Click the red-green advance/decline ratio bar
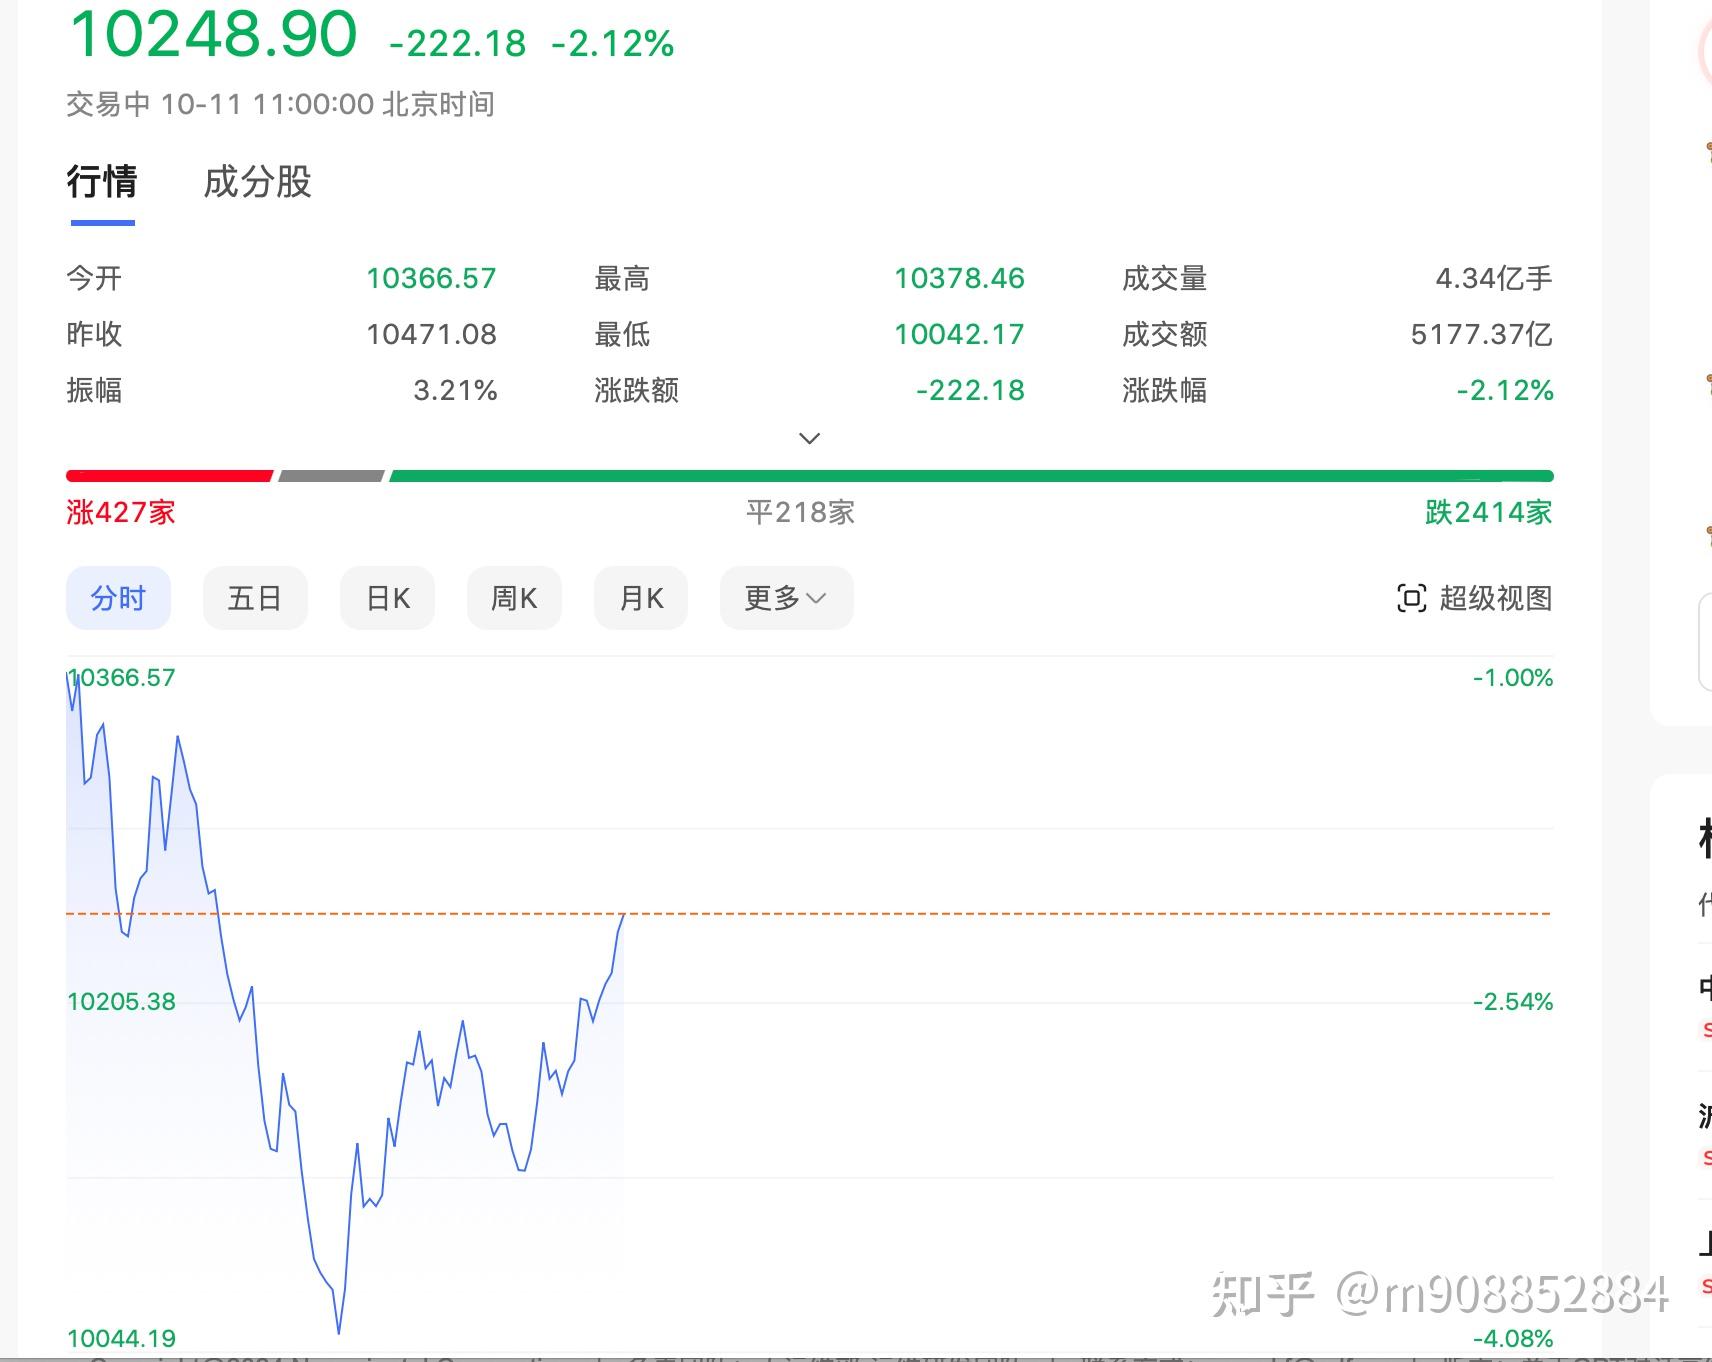 click(808, 476)
